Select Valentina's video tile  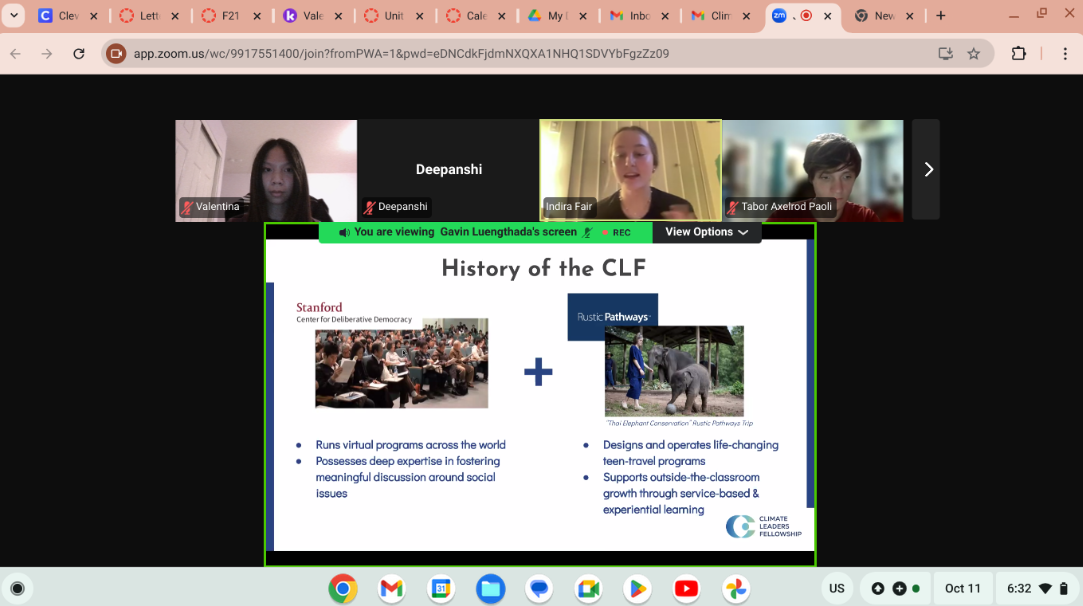266,171
